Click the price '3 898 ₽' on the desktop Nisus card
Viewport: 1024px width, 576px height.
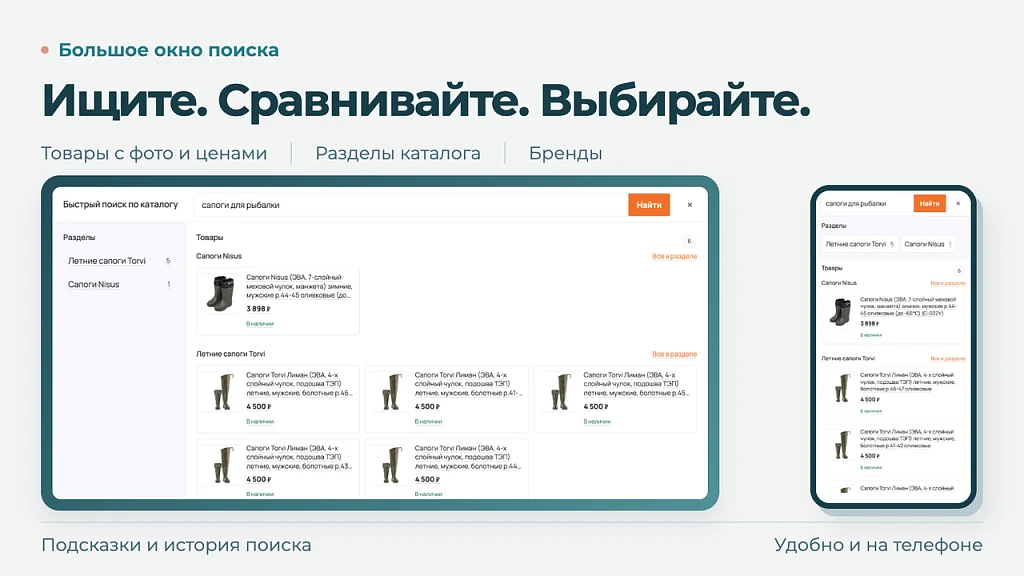coord(258,309)
